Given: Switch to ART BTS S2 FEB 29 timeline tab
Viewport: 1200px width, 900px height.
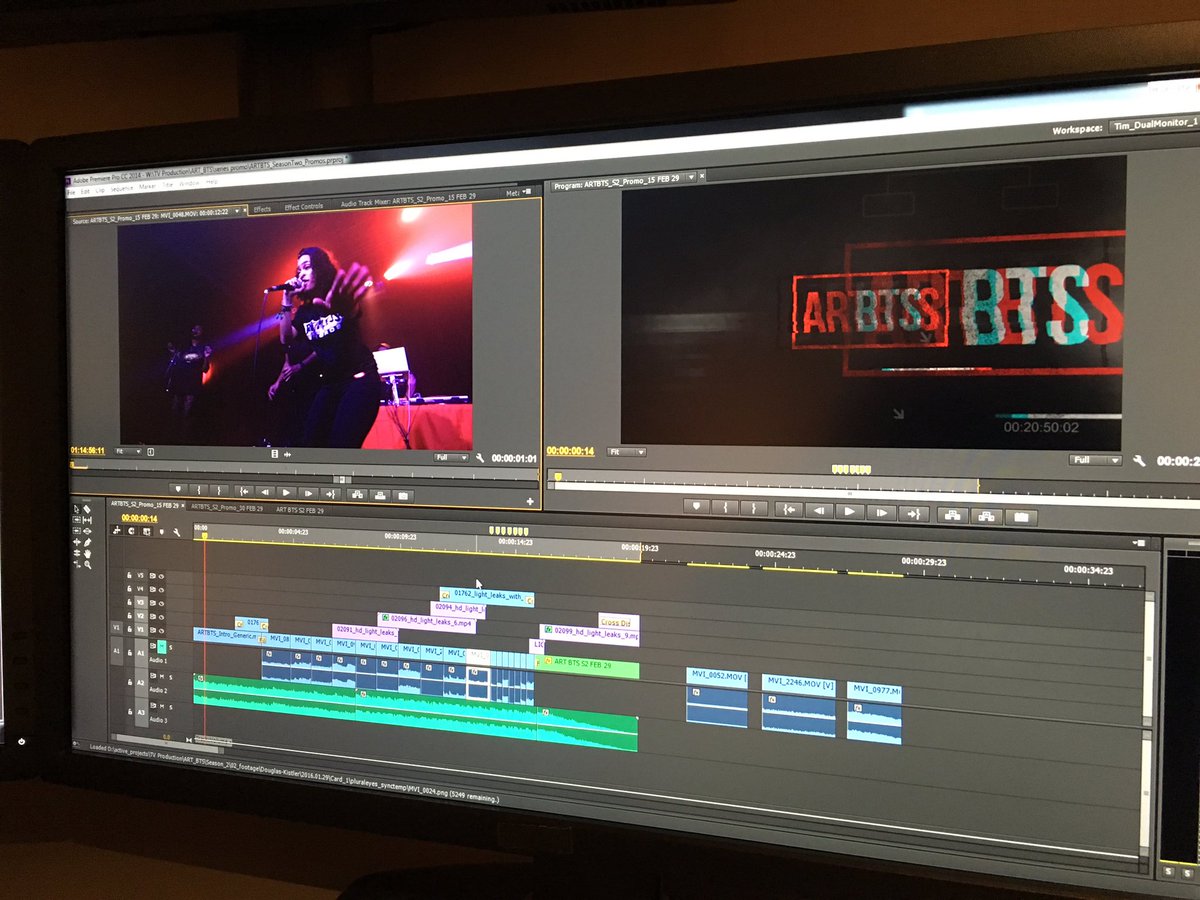Looking at the screenshot, I should click(300, 510).
